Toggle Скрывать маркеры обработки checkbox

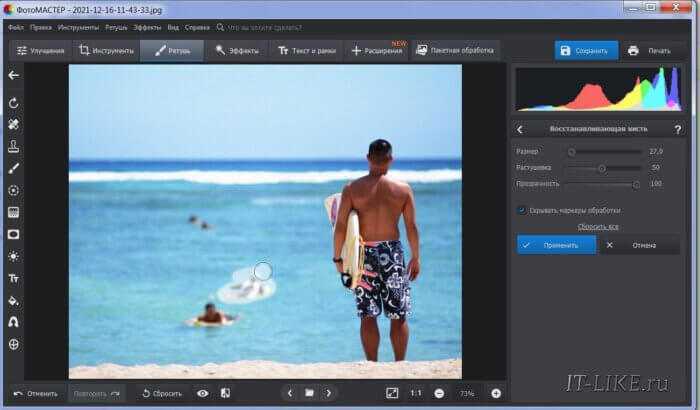pyautogui.click(x=521, y=210)
